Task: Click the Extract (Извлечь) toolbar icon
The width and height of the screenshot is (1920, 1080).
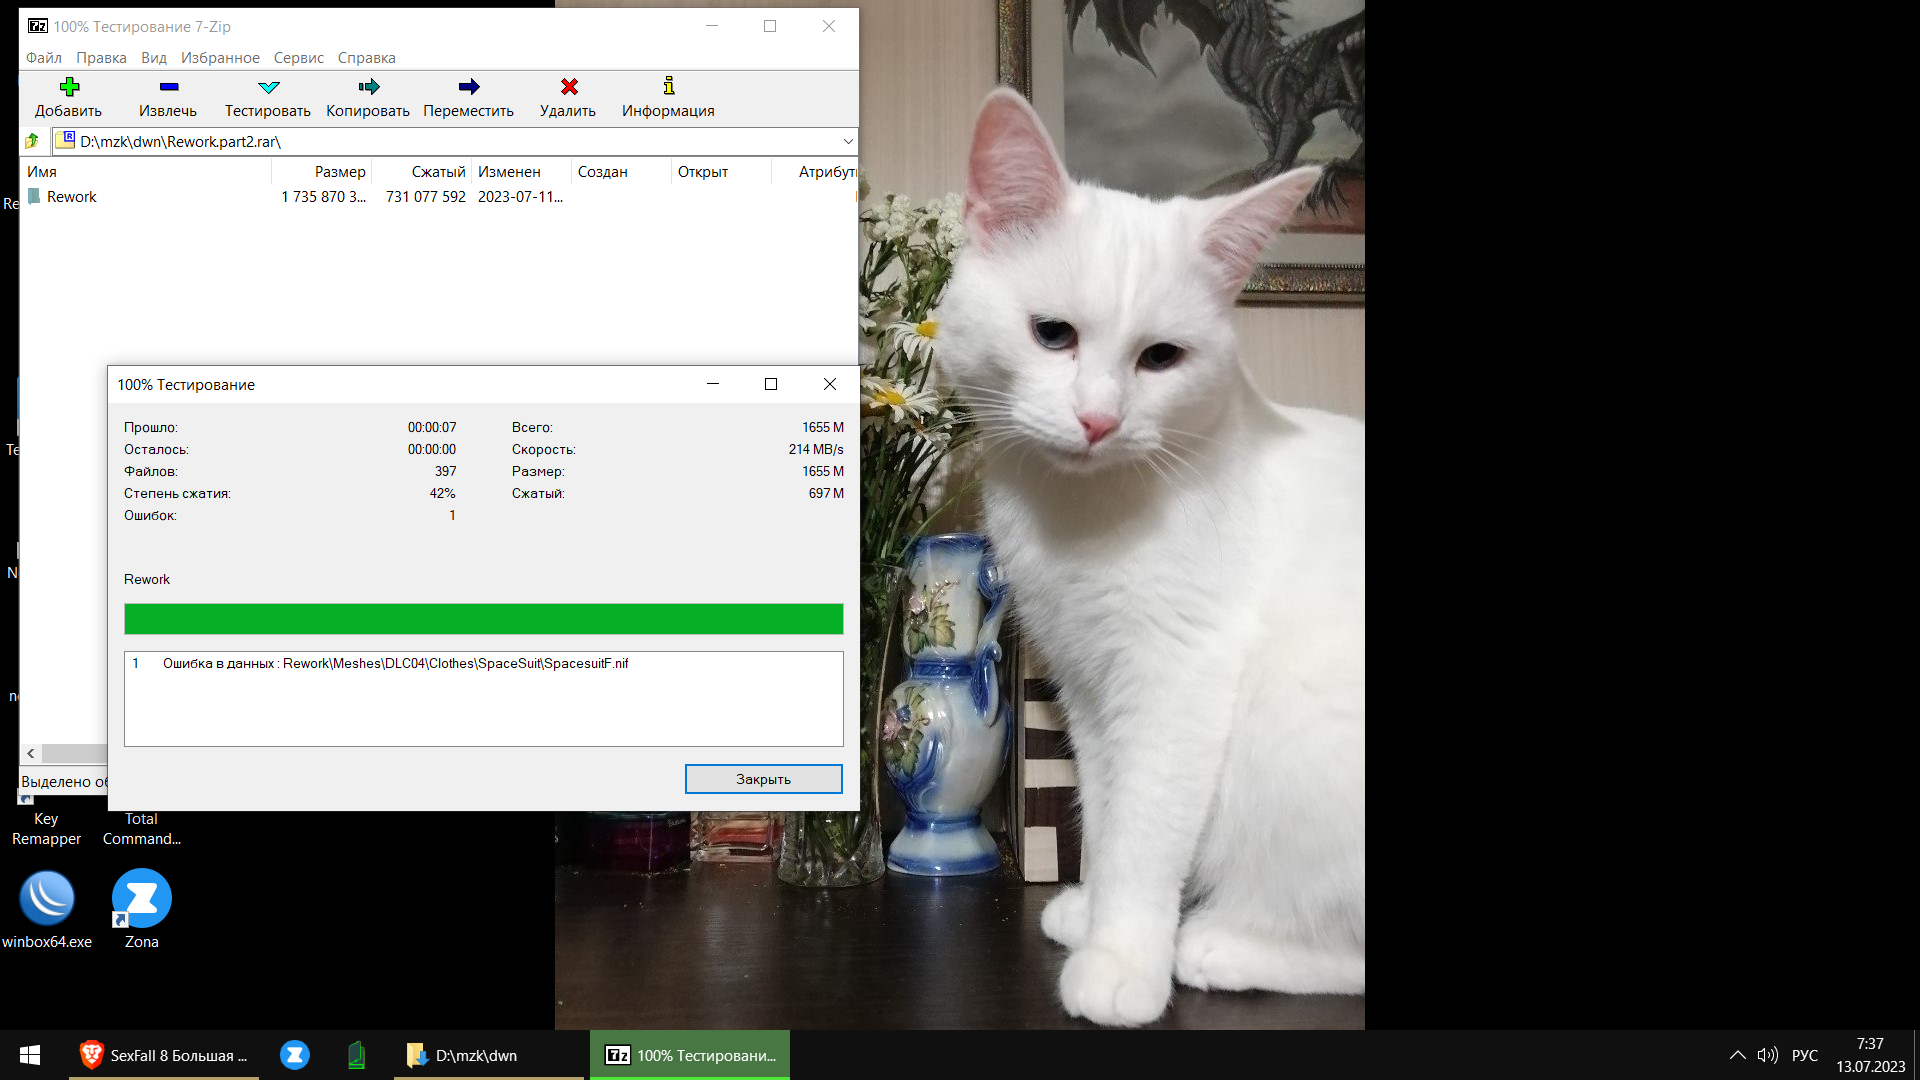Action: point(168,87)
